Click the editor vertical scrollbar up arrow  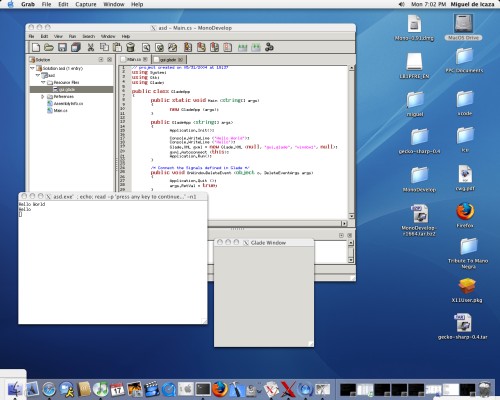click(x=351, y=68)
